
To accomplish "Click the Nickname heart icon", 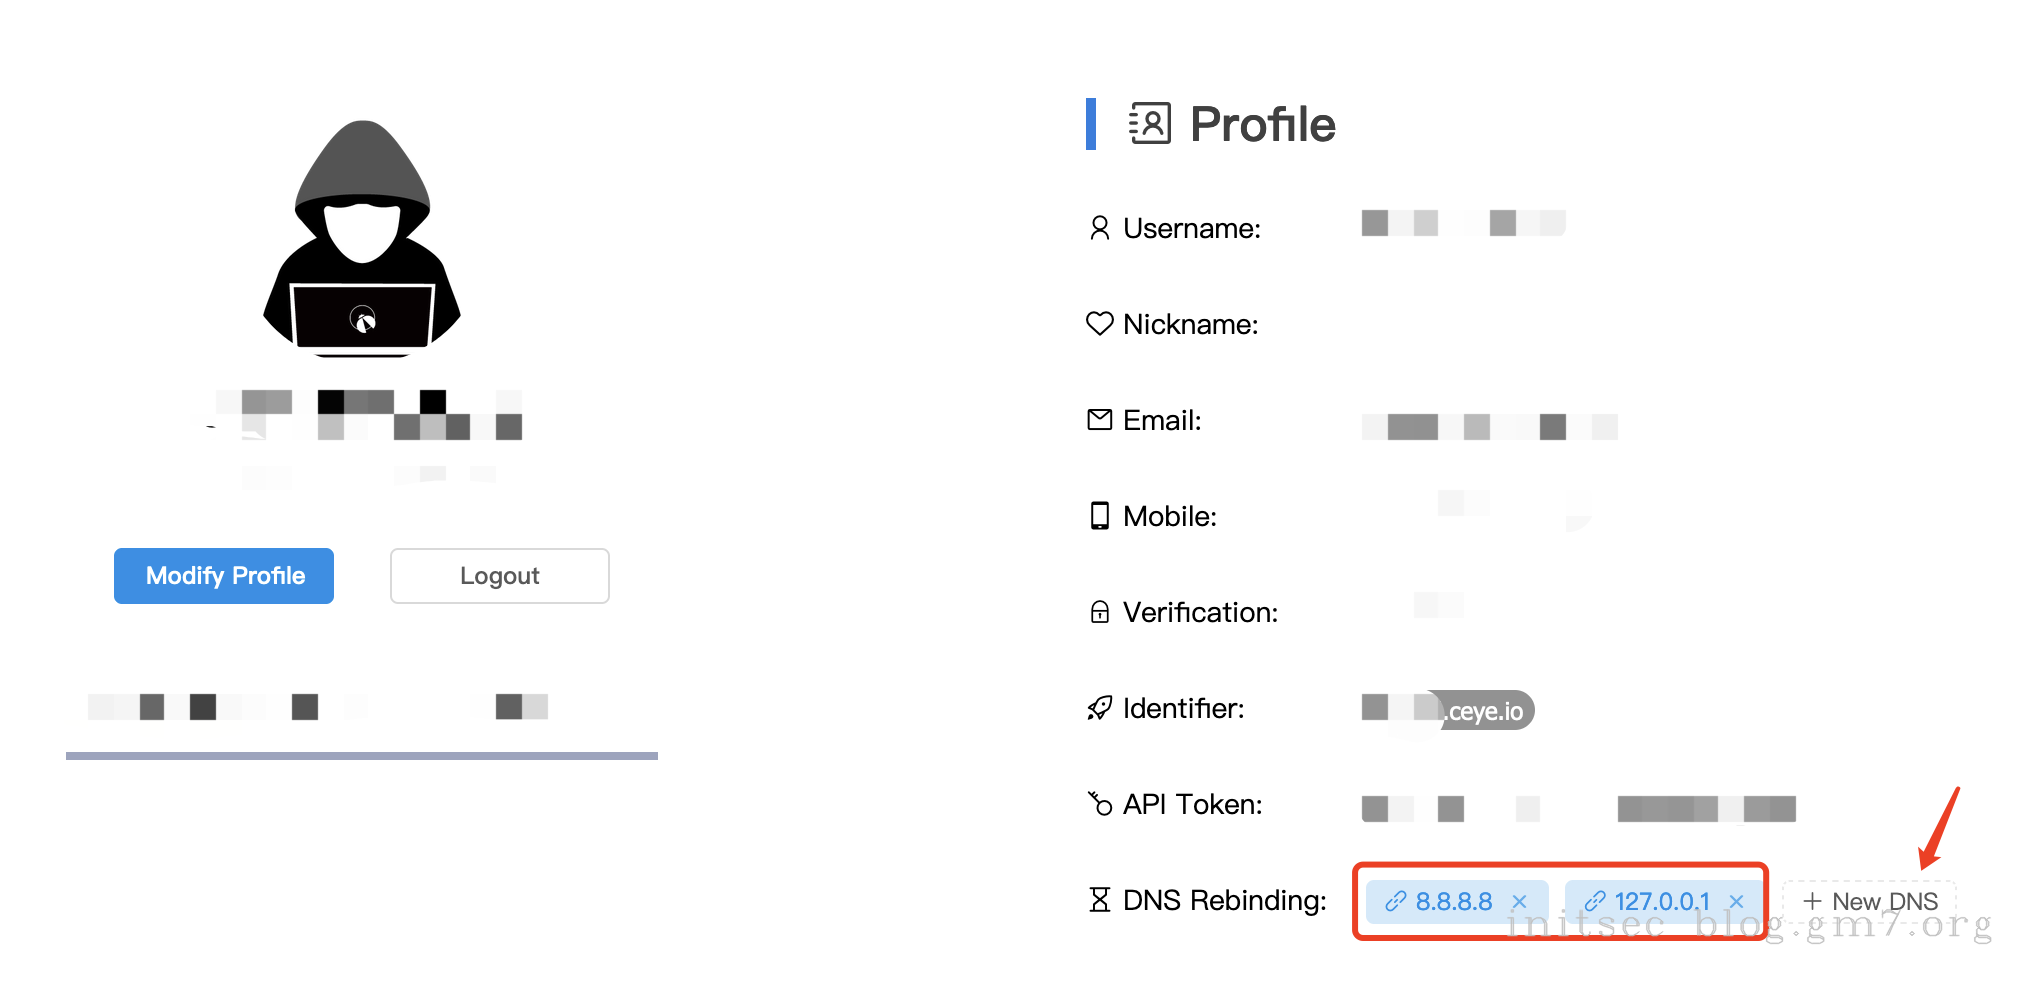I will (1099, 324).
